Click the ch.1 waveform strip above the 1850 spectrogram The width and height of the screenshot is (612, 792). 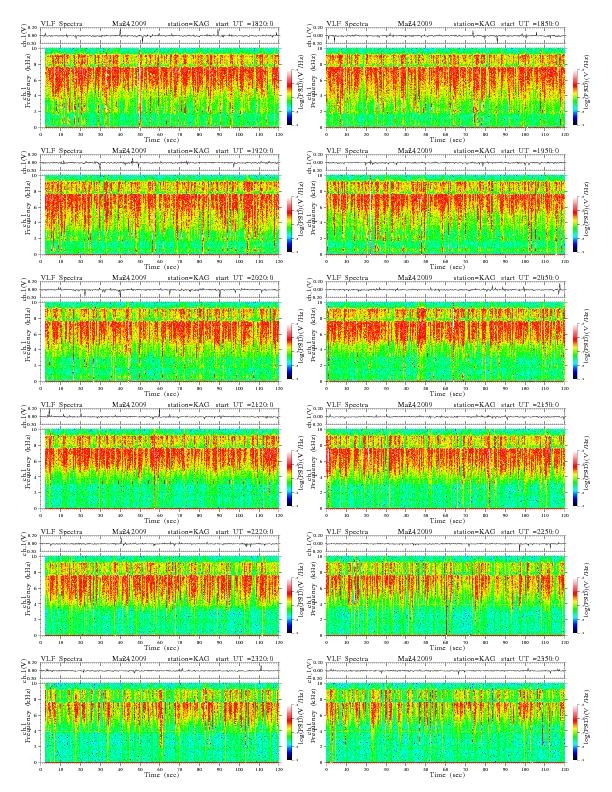click(445, 35)
